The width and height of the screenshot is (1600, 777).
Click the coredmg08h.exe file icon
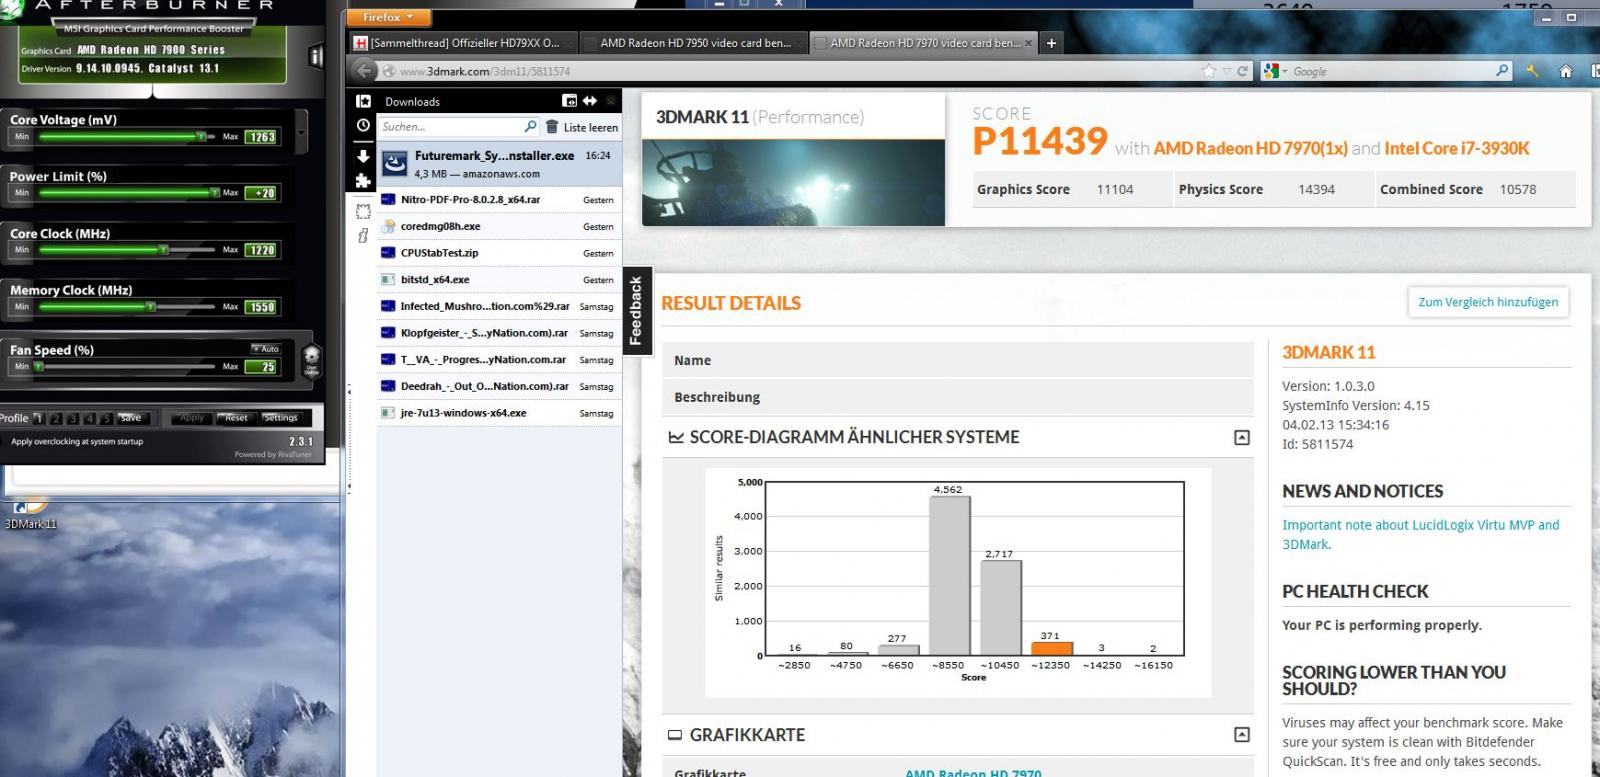388,226
